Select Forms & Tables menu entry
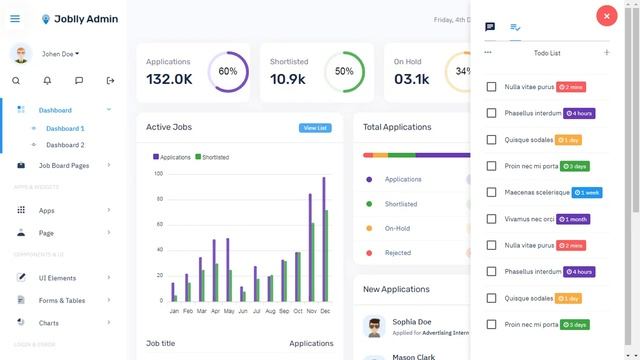This screenshot has width=640, height=360. point(62,300)
